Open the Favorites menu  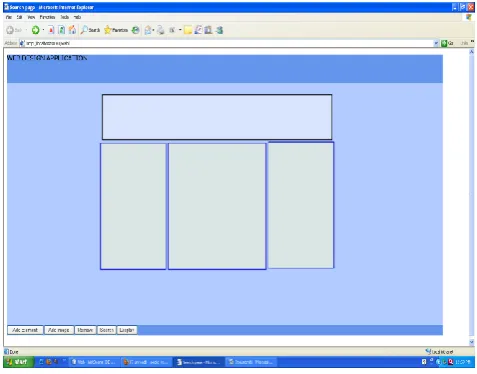coord(47,17)
